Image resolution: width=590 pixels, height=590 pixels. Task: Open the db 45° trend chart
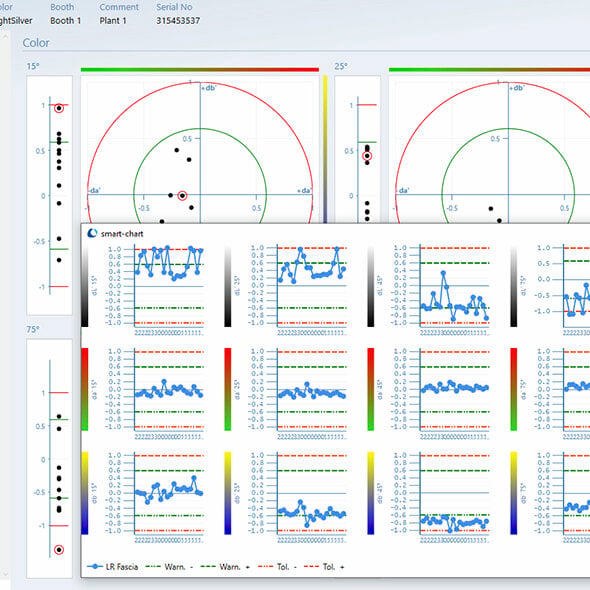click(454, 493)
